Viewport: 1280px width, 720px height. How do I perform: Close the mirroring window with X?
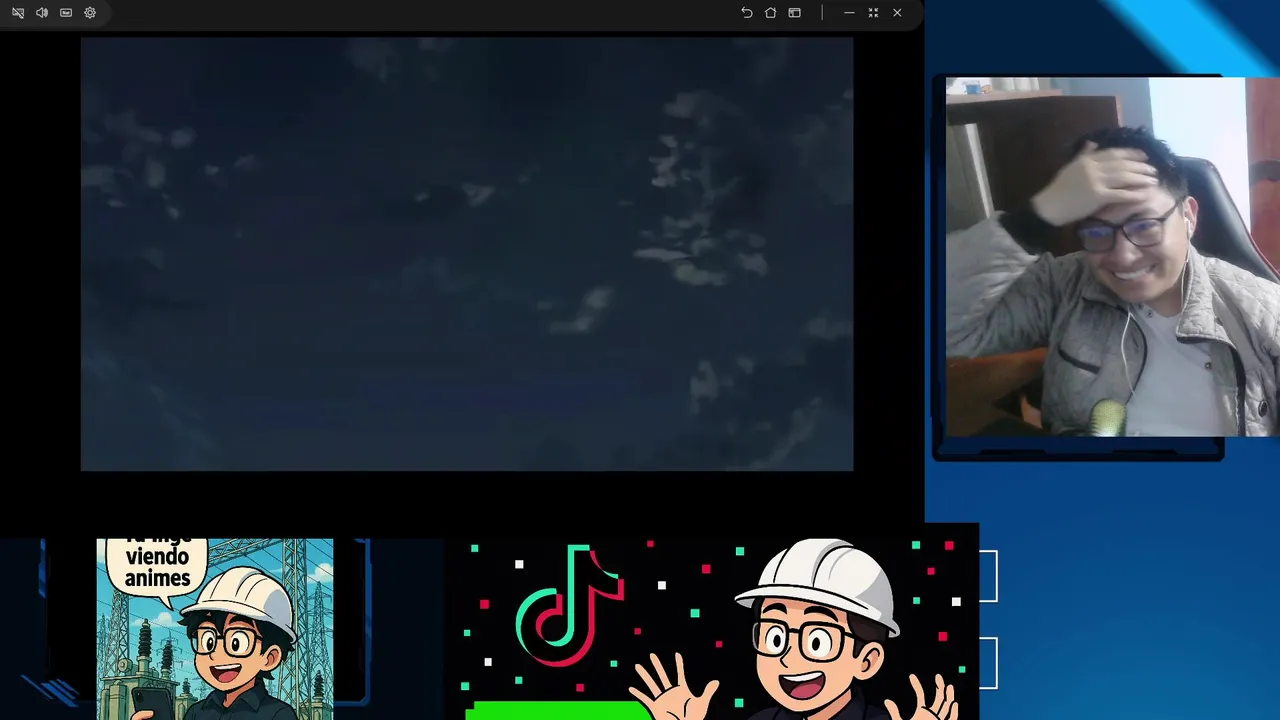point(897,13)
